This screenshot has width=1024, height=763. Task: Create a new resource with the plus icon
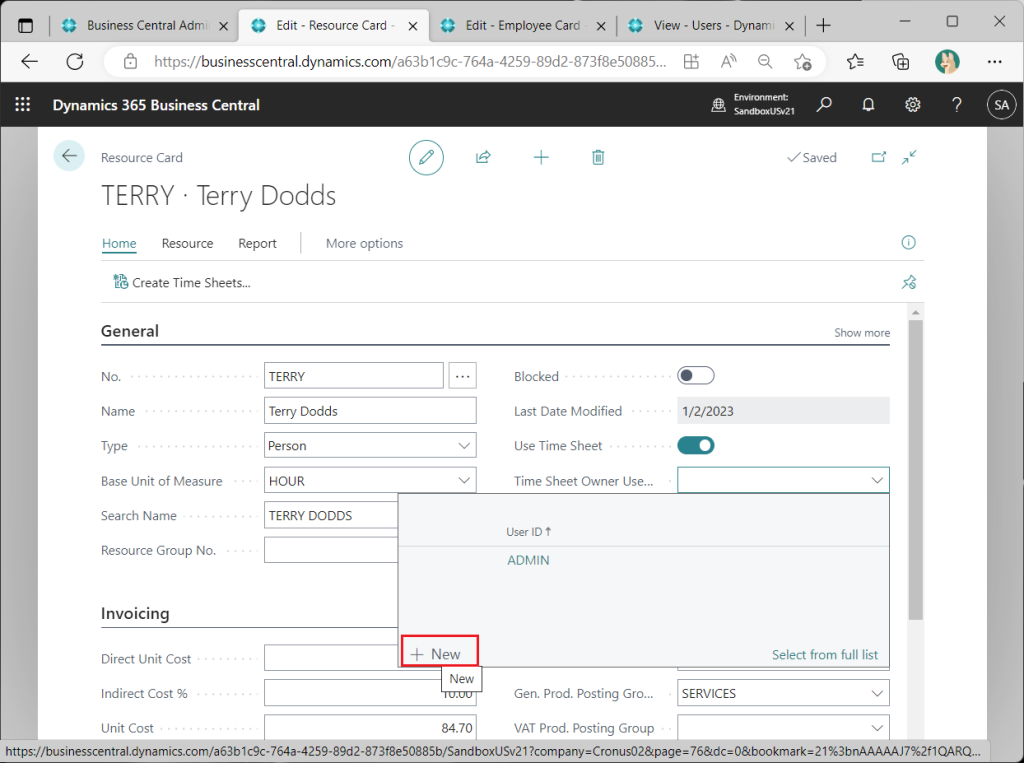[x=541, y=157]
